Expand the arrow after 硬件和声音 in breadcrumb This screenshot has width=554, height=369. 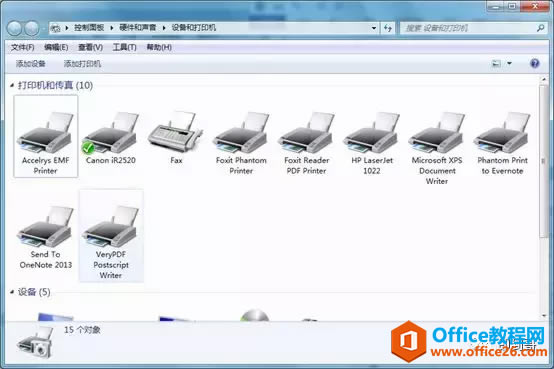pos(164,28)
